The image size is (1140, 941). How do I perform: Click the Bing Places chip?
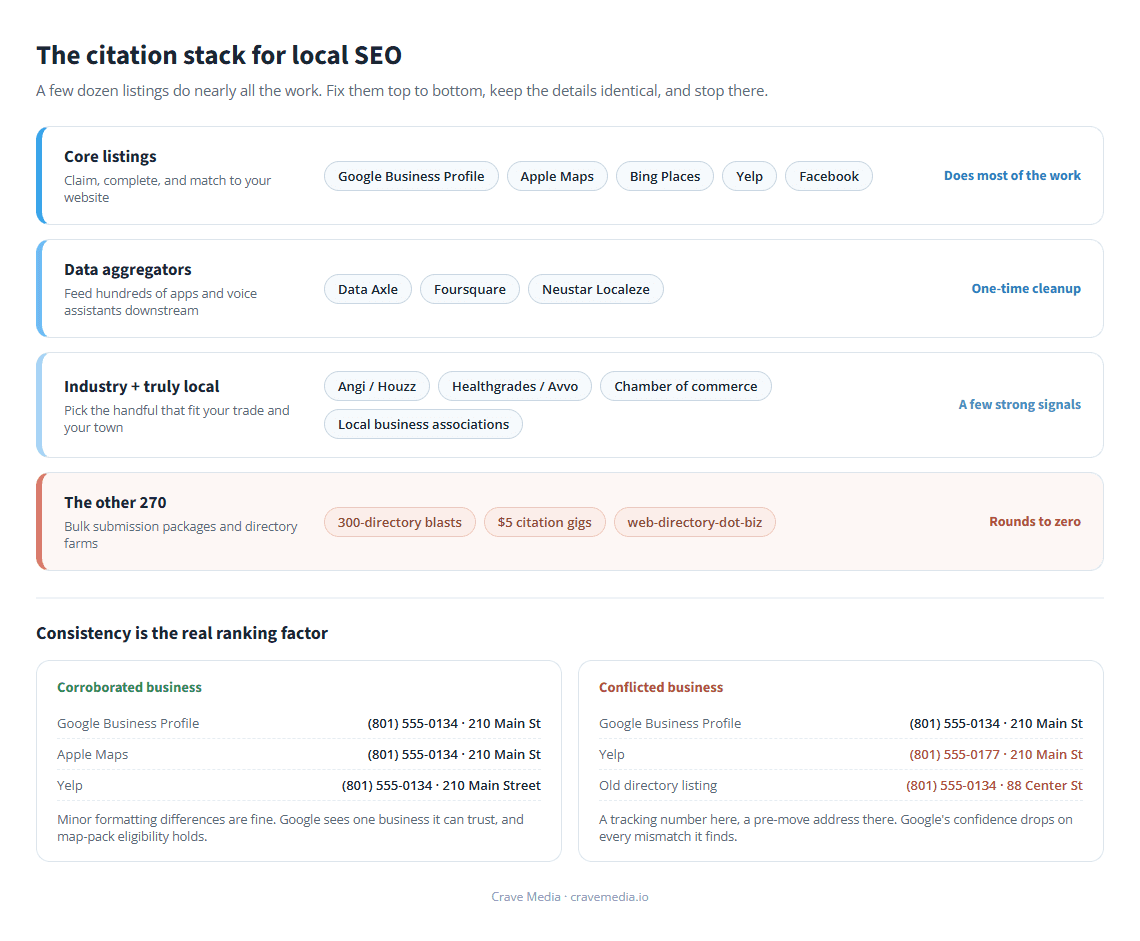[665, 176]
